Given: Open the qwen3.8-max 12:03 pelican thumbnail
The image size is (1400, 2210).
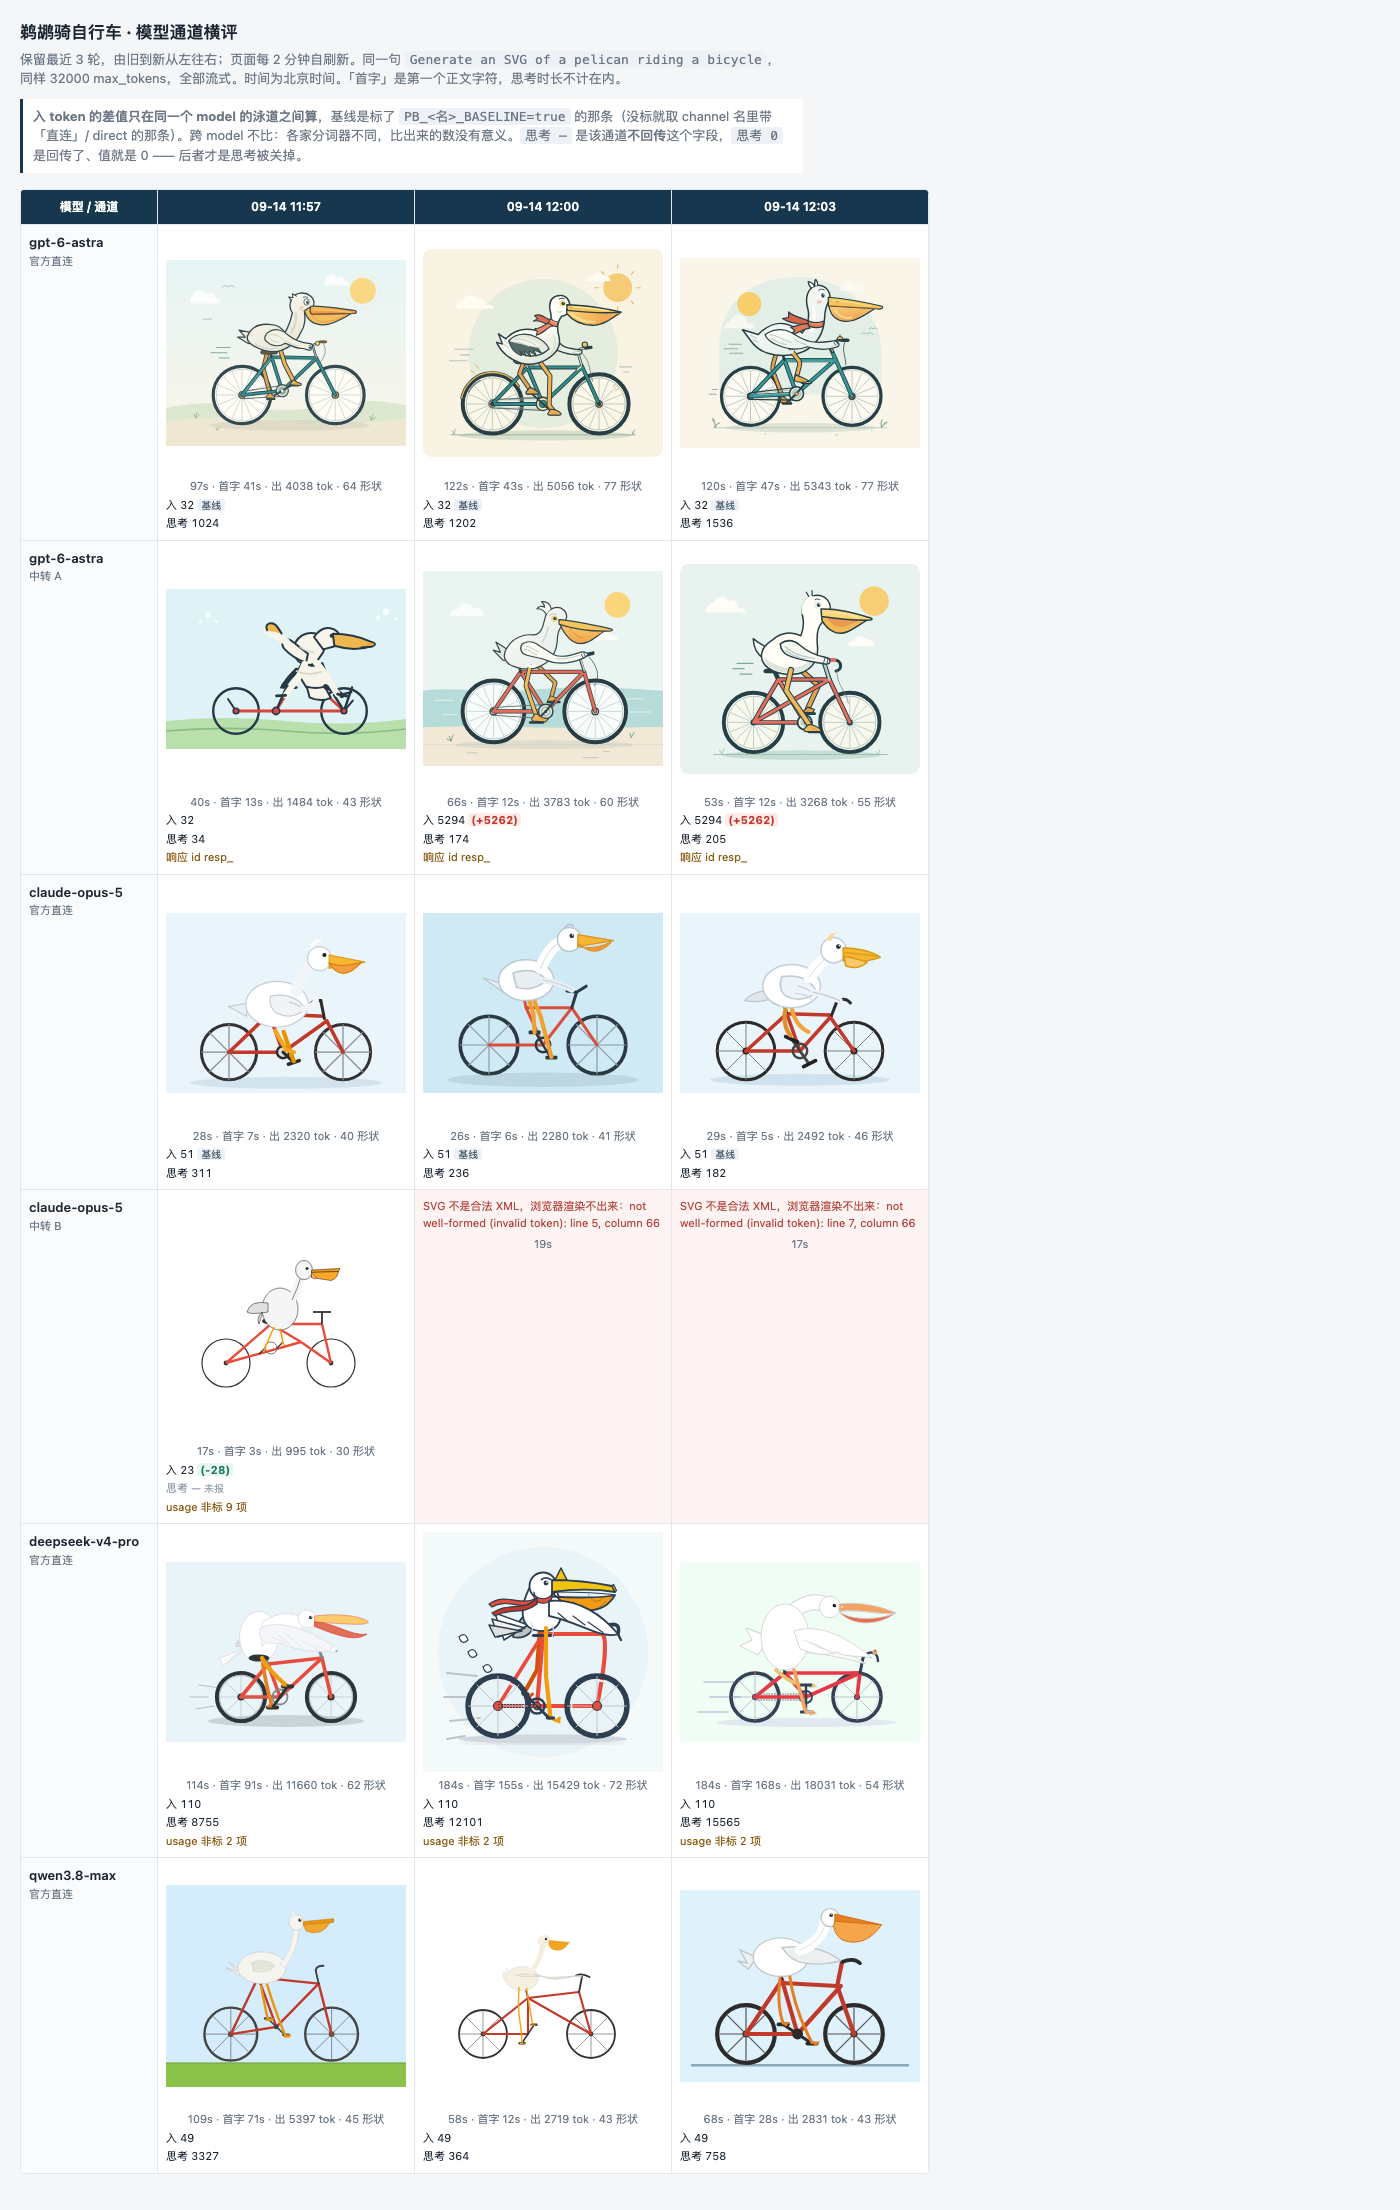Looking at the screenshot, I should pyautogui.click(x=799, y=1986).
